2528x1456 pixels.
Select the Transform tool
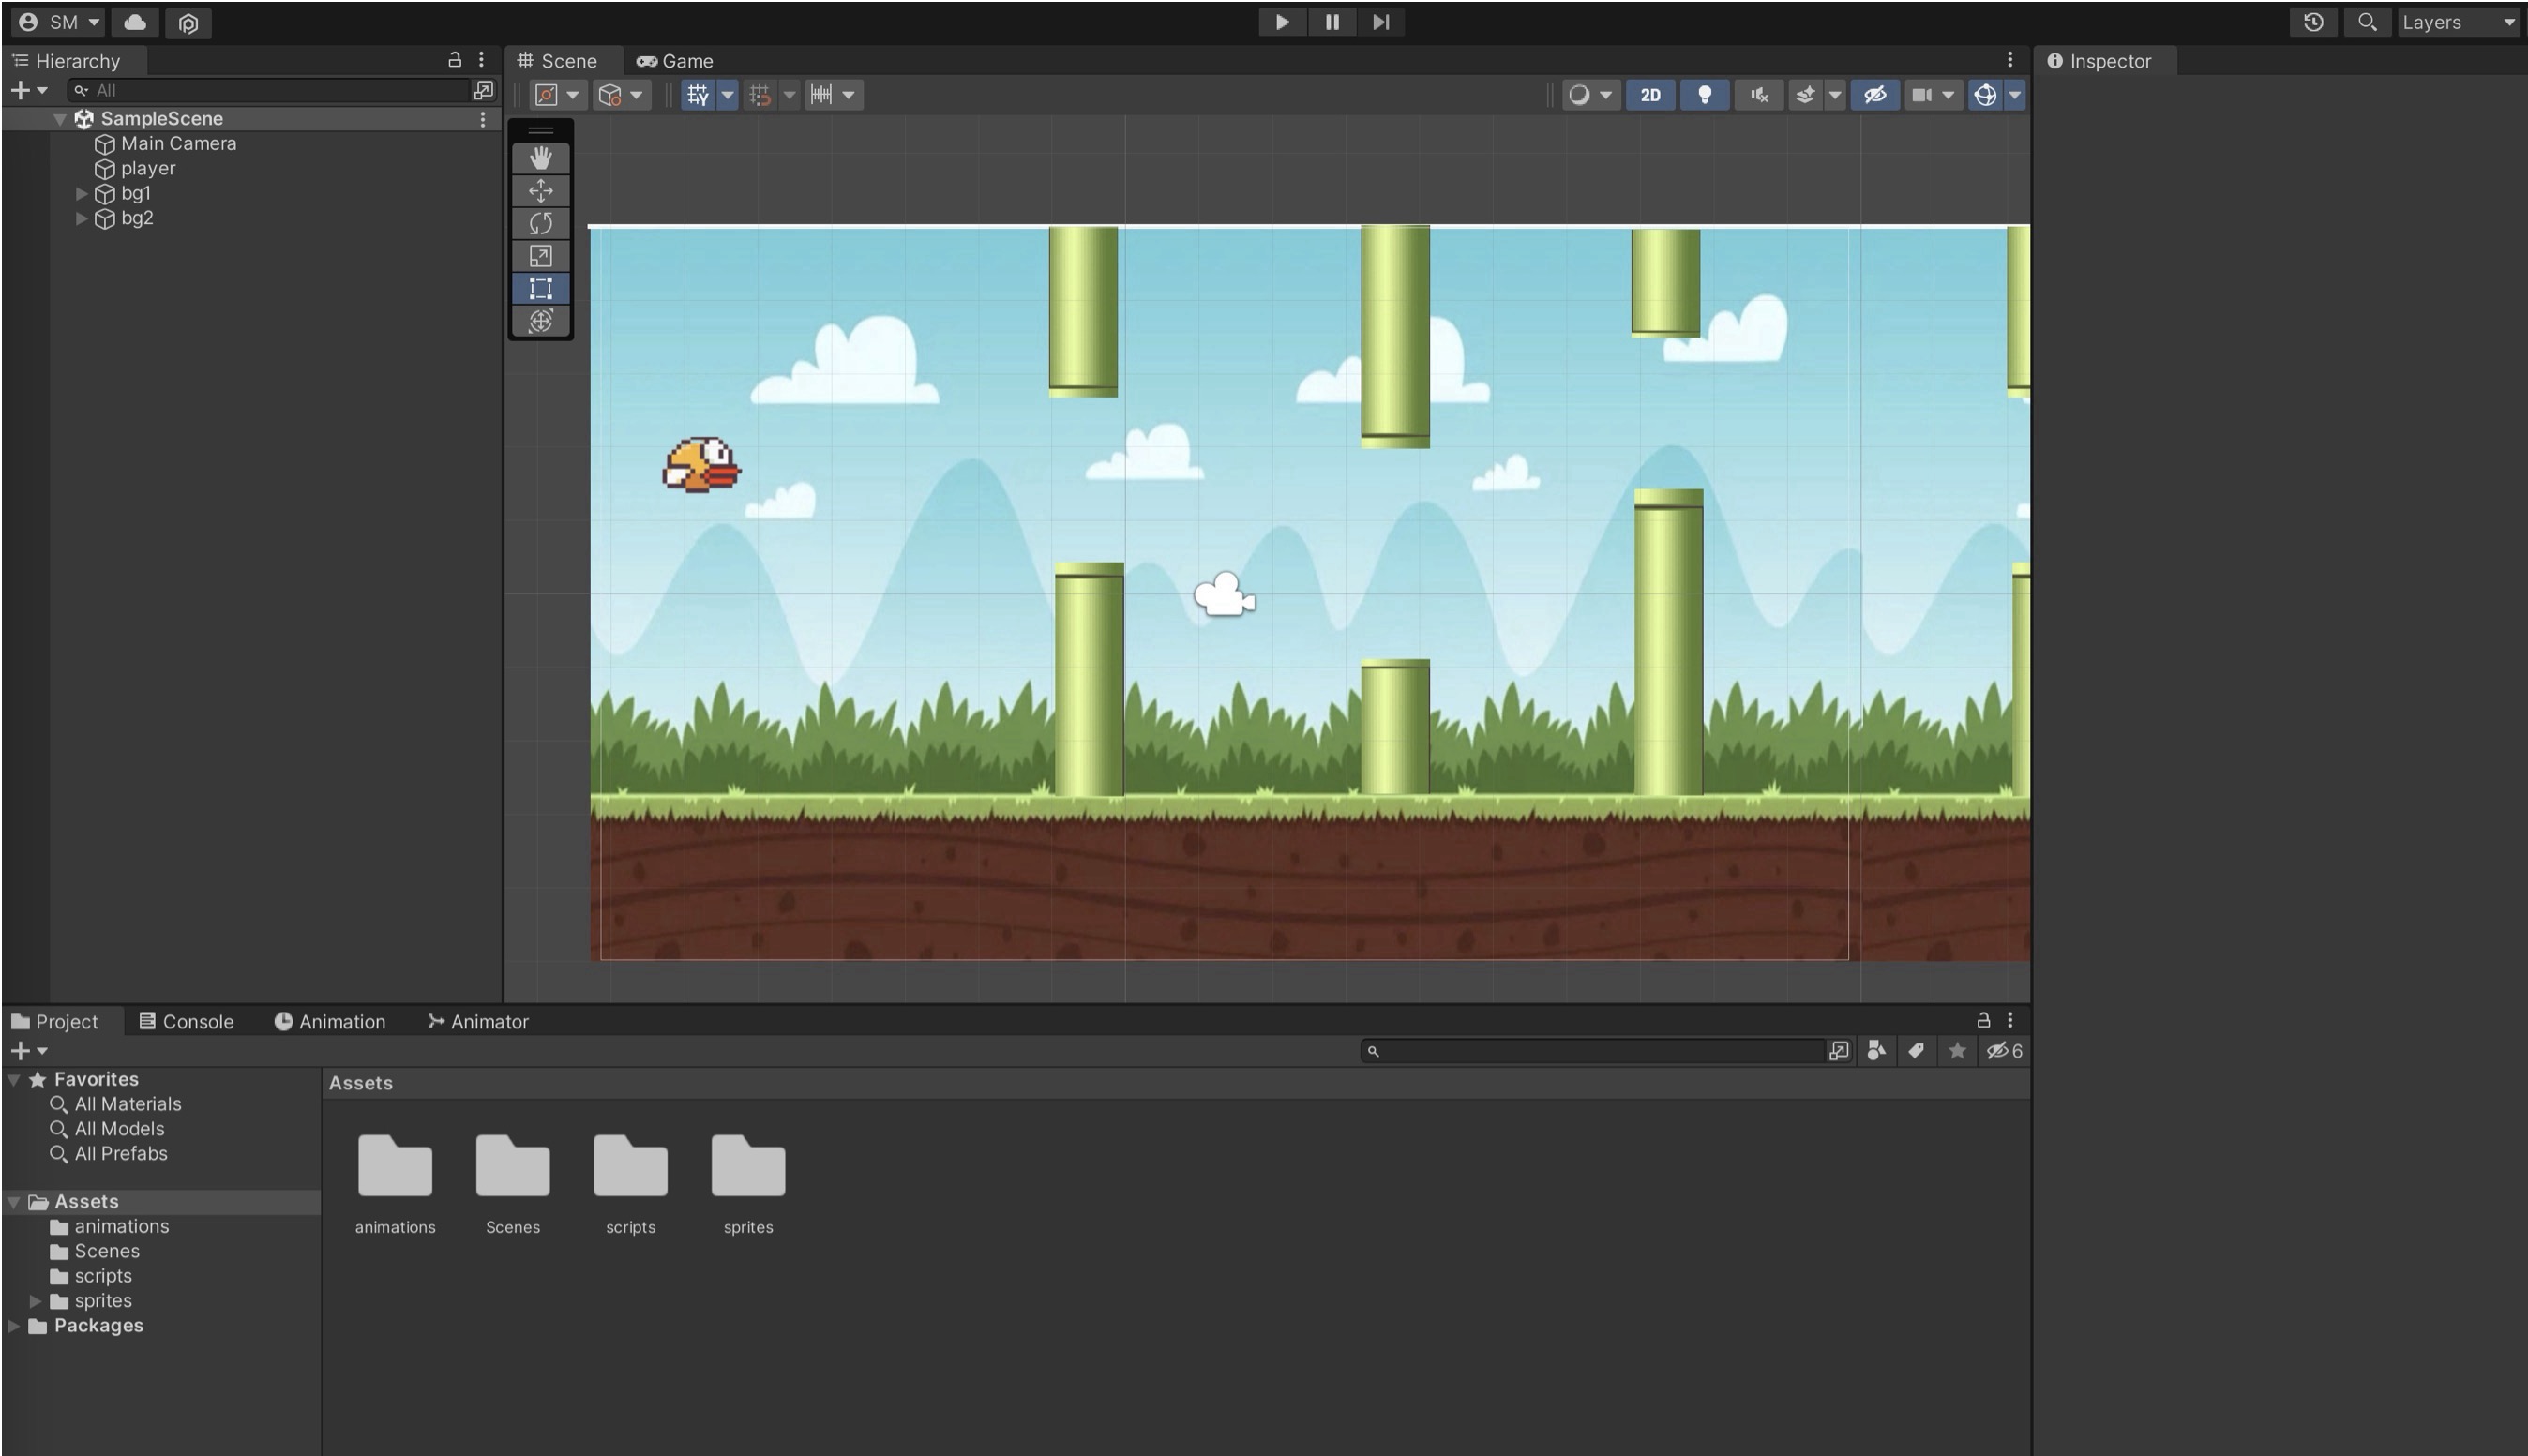540,321
